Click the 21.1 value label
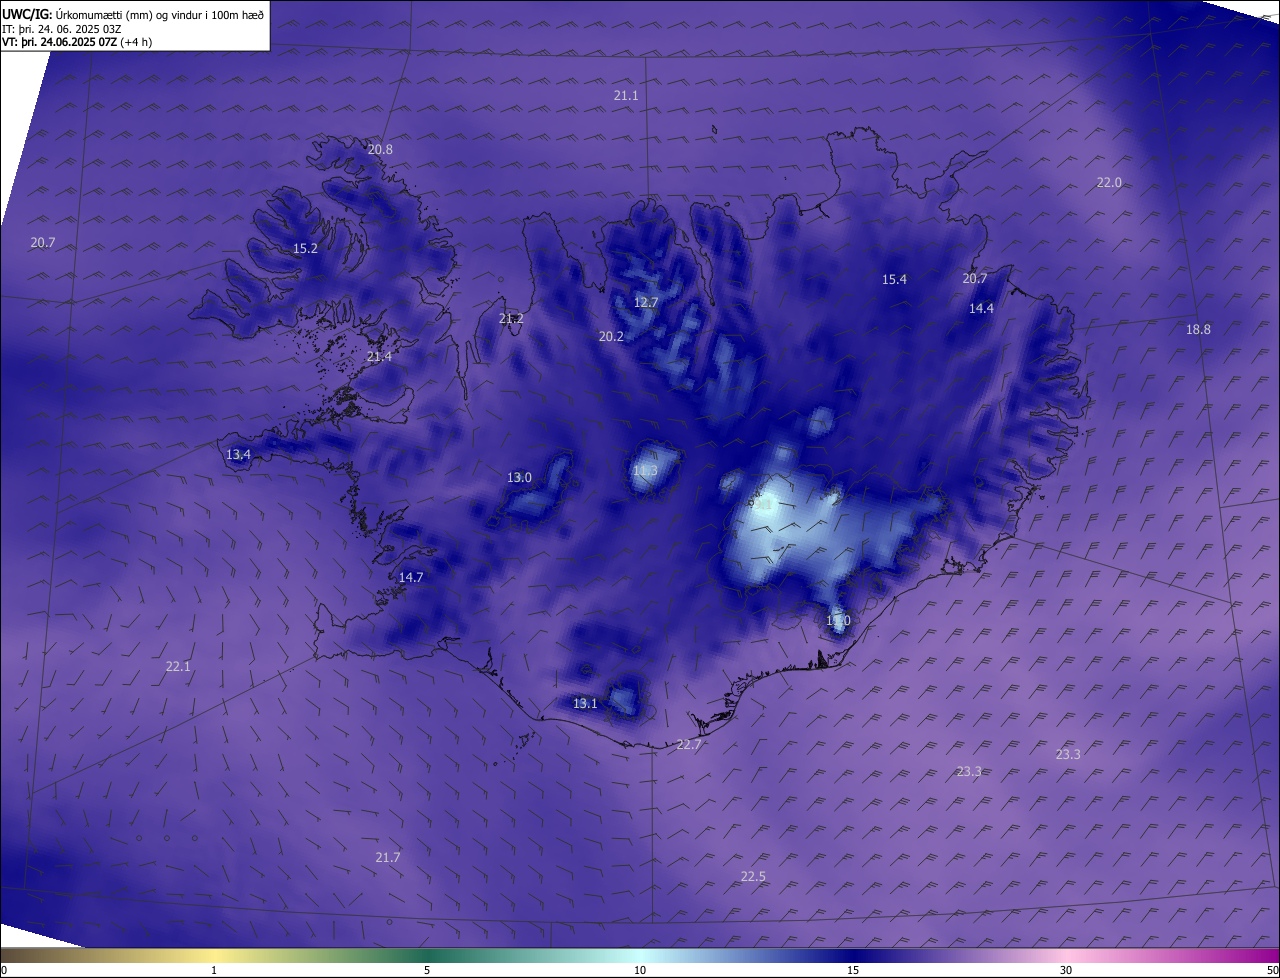Image resolution: width=1280 pixels, height=978 pixels. tap(626, 95)
